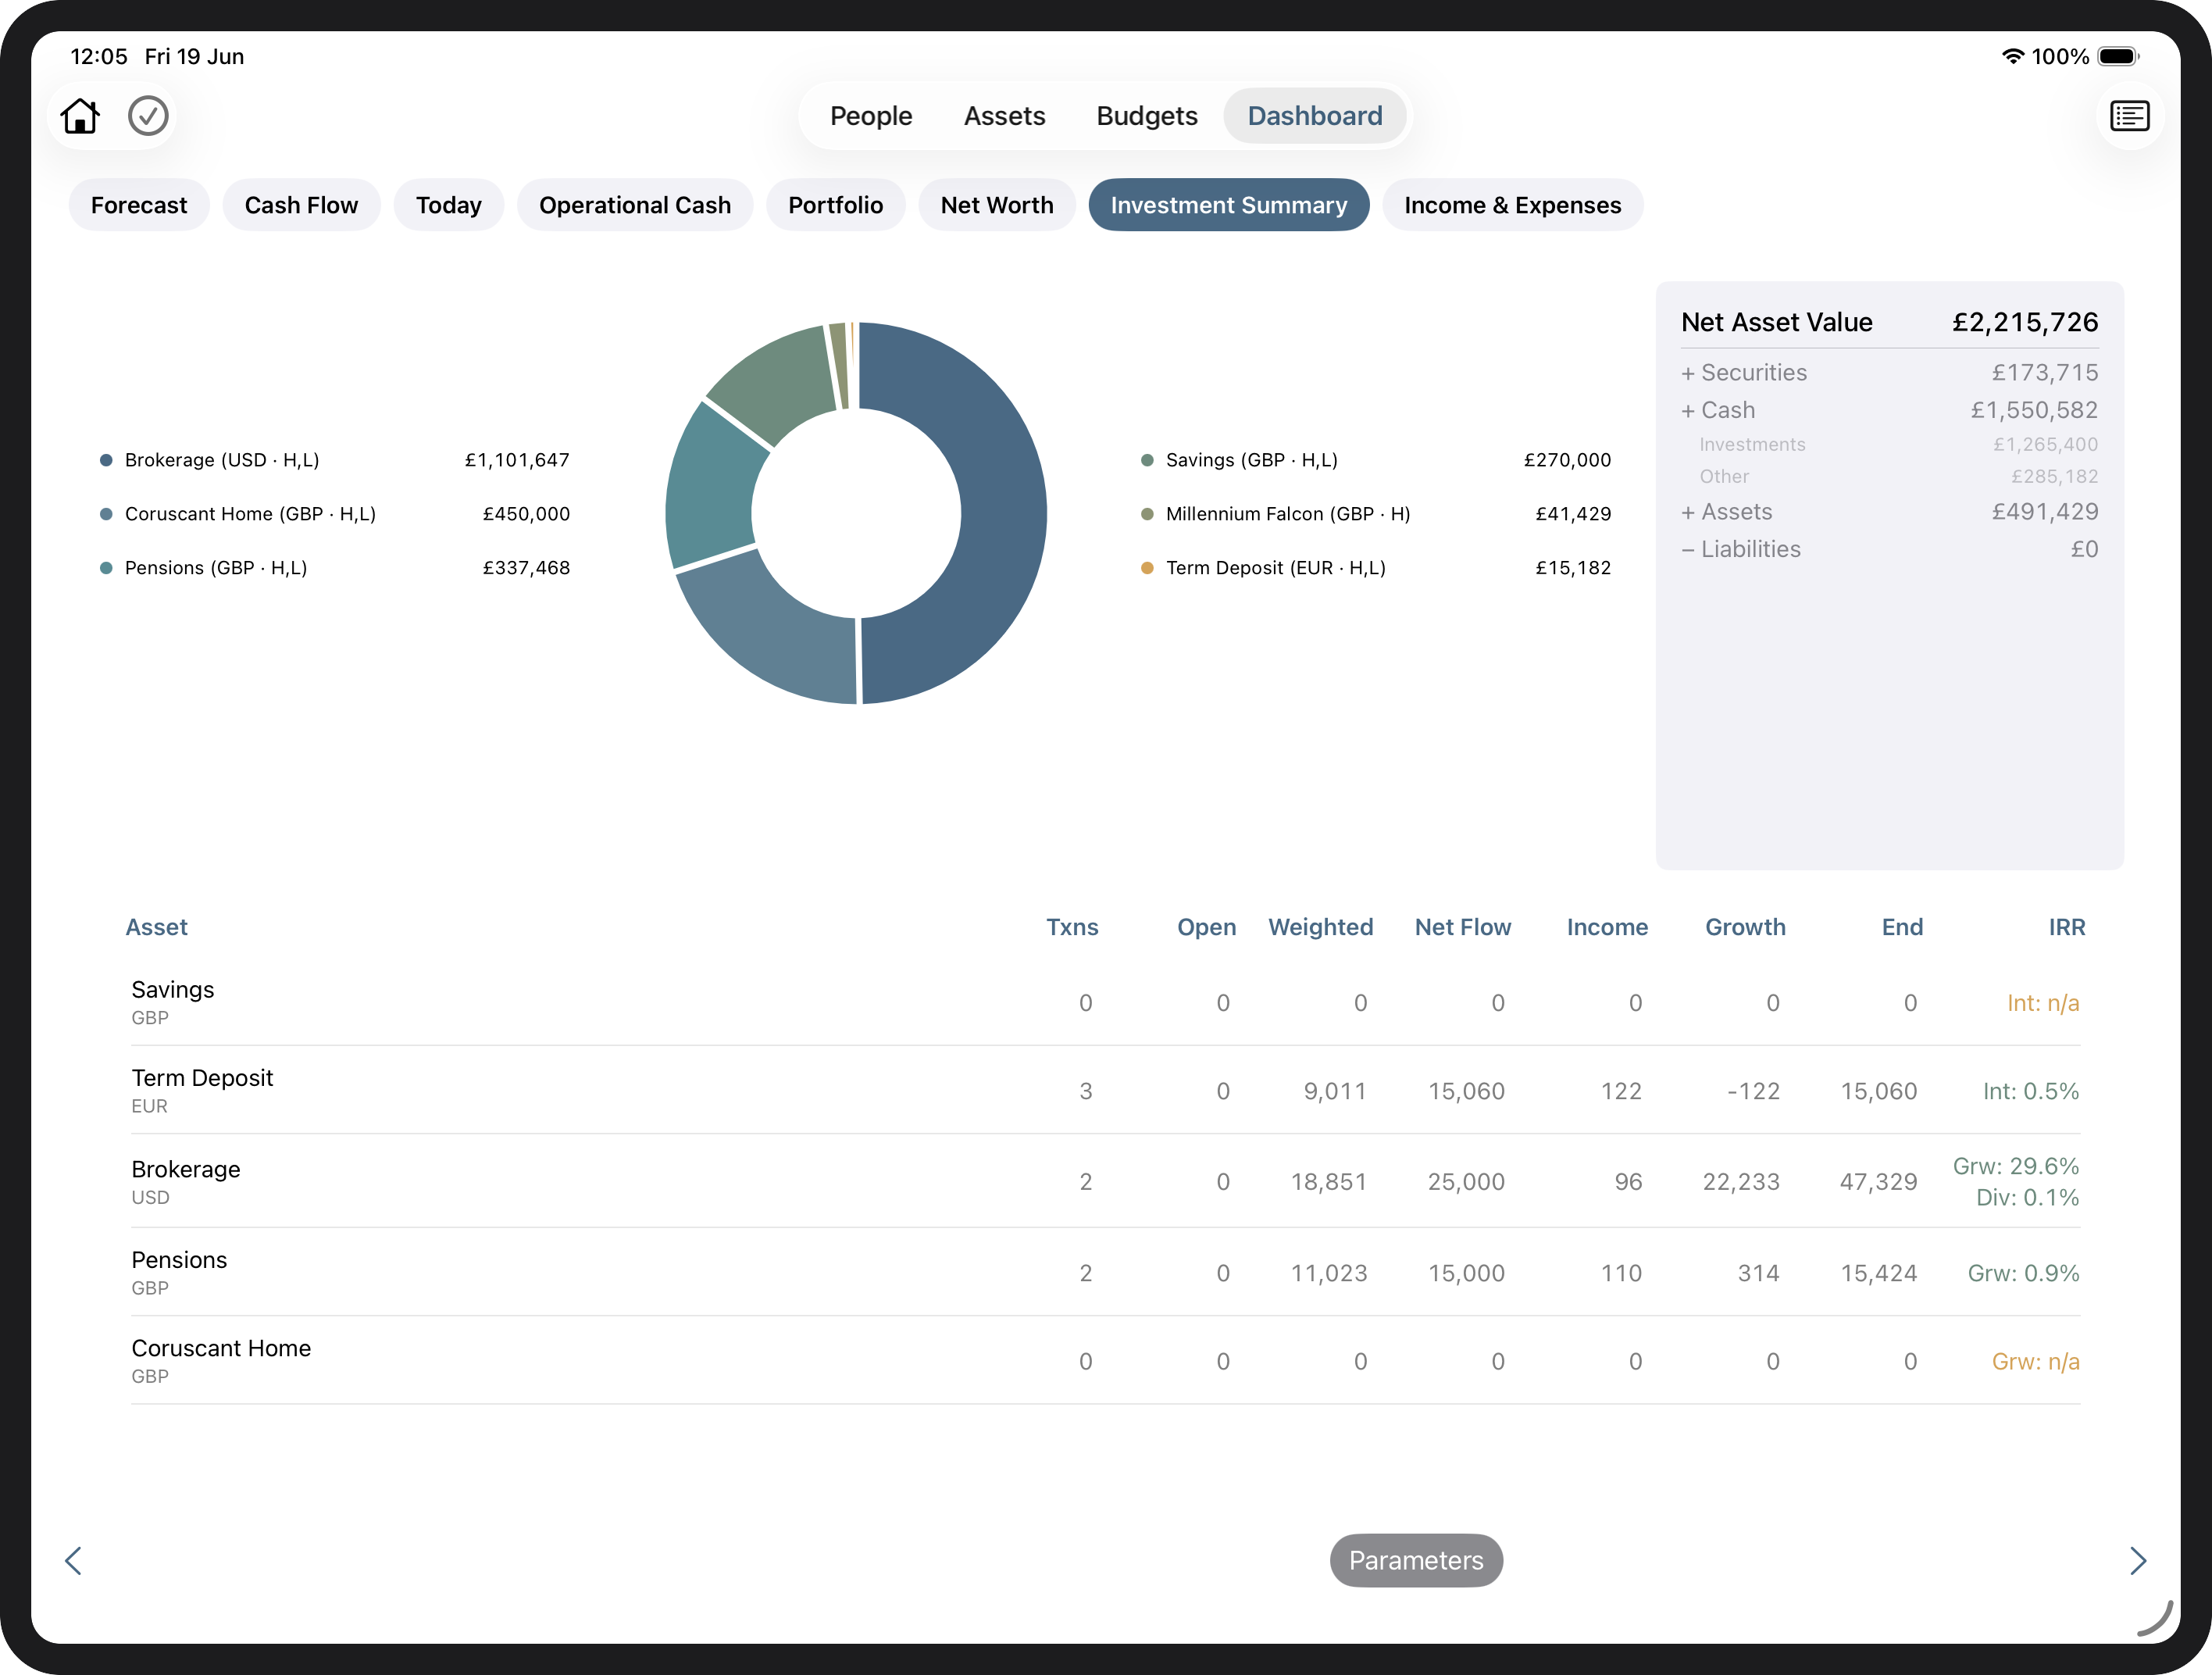This screenshot has width=2212, height=1675.
Task: Click the Net Asset Value heading
Action: (x=1776, y=322)
